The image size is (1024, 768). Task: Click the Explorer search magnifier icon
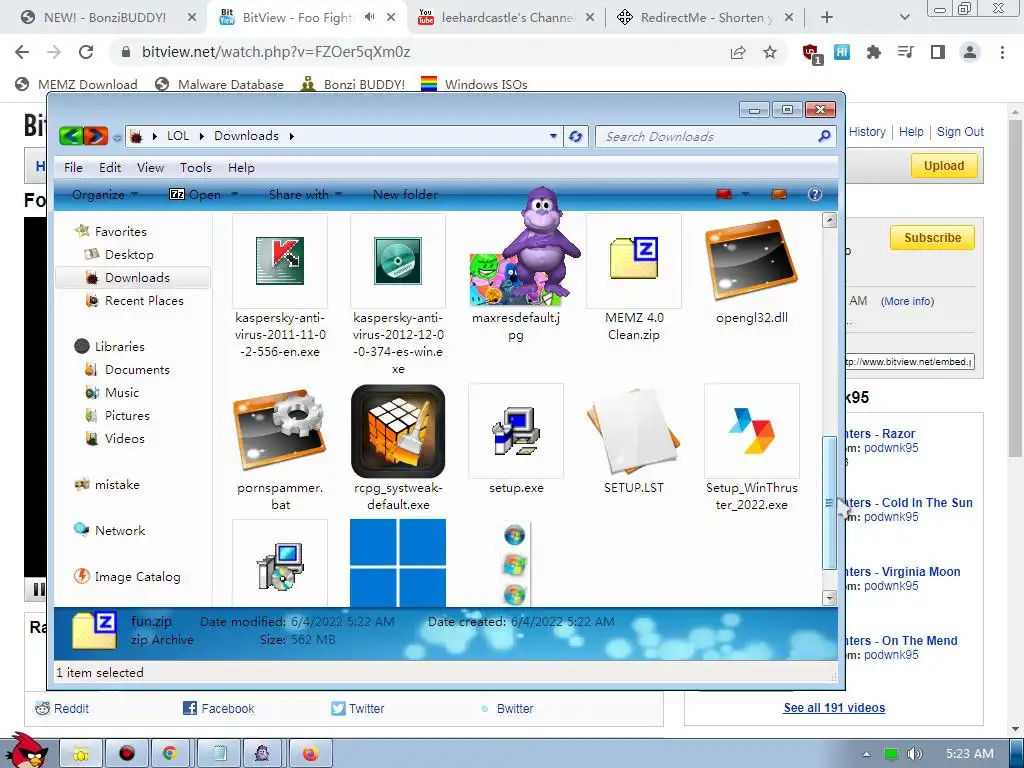click(824, 136)
